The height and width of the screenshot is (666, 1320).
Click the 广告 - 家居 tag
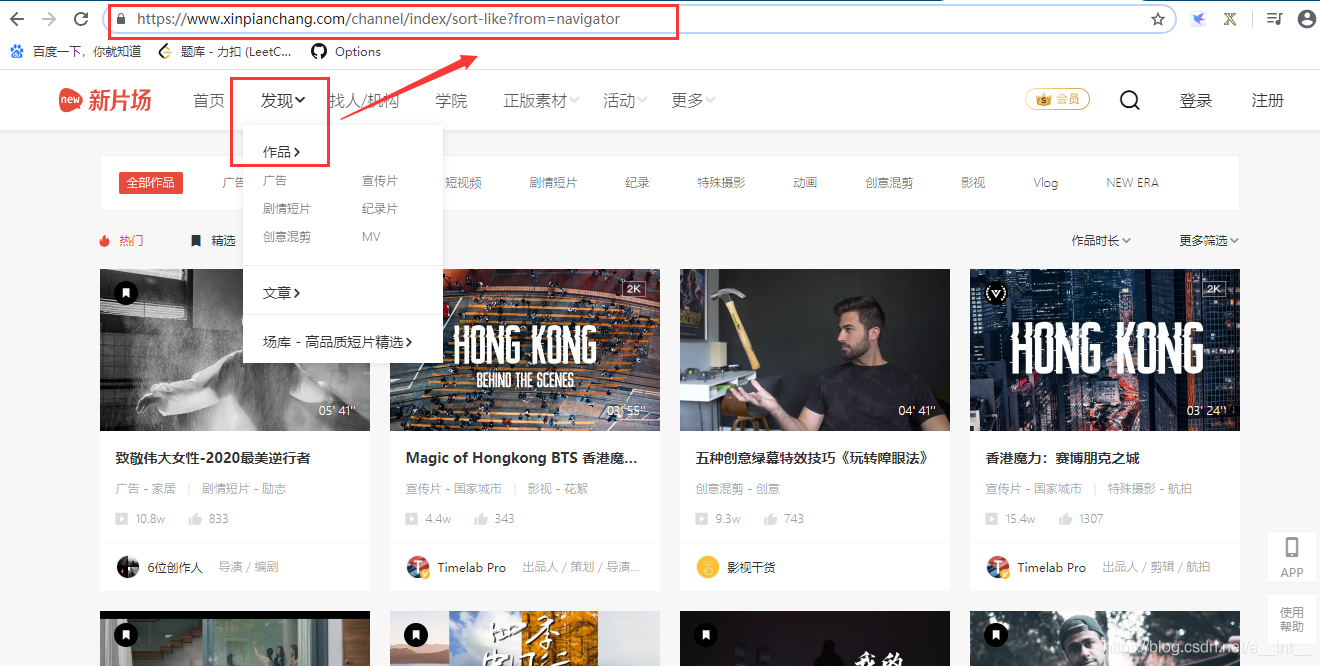[145, 489]
